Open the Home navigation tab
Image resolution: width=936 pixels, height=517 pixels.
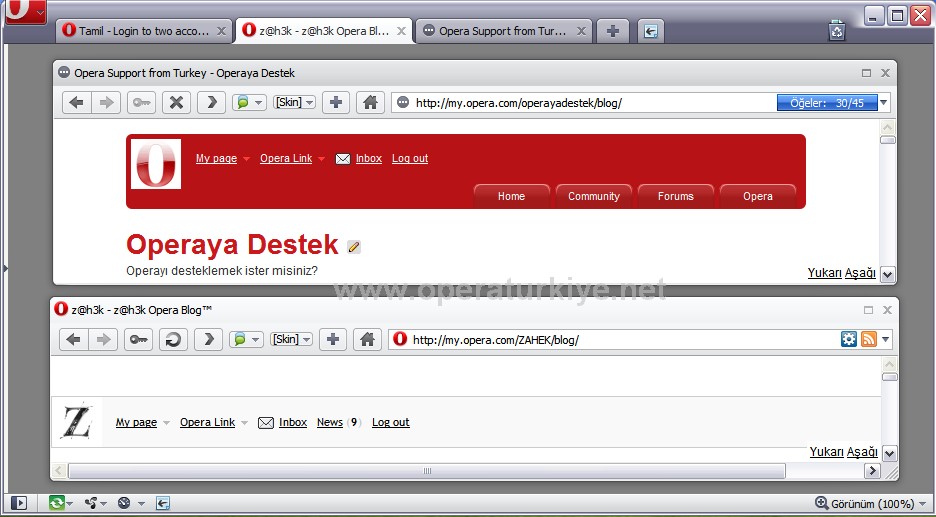pyautogui.click(x=512, y=196)
